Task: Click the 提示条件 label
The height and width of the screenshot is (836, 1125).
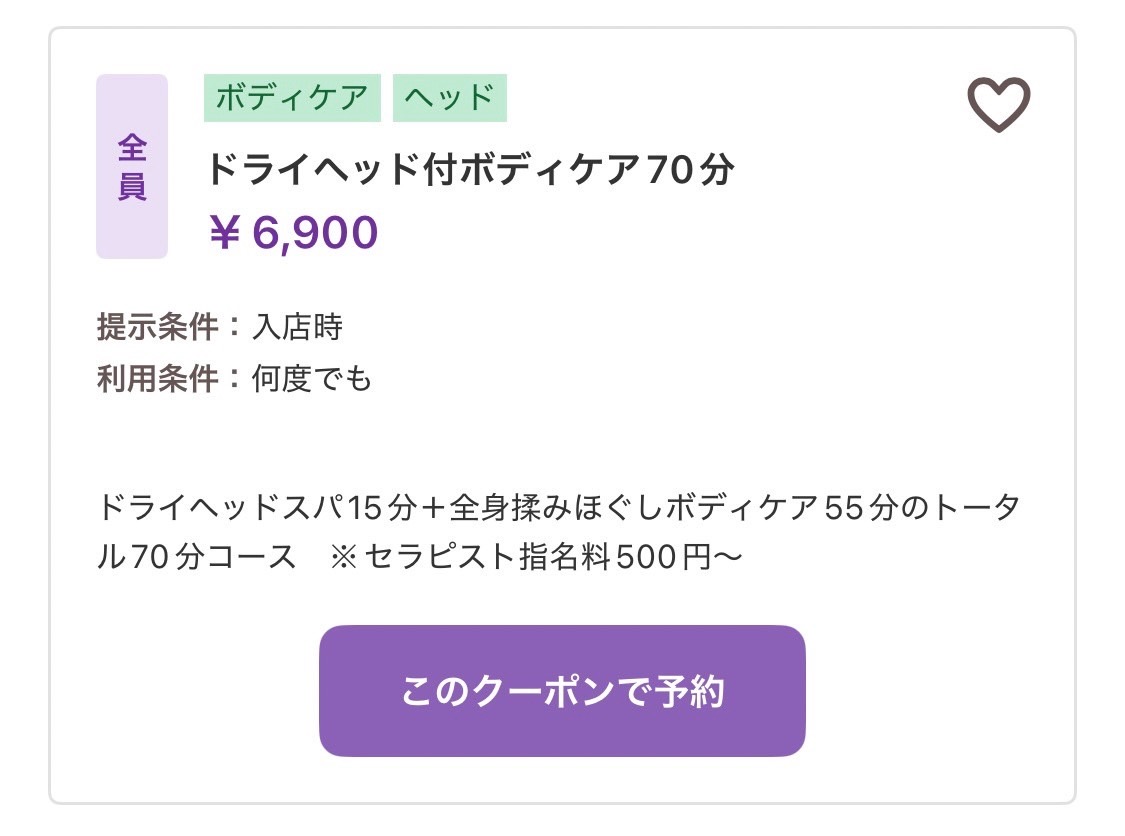Action: pos(158,327)
